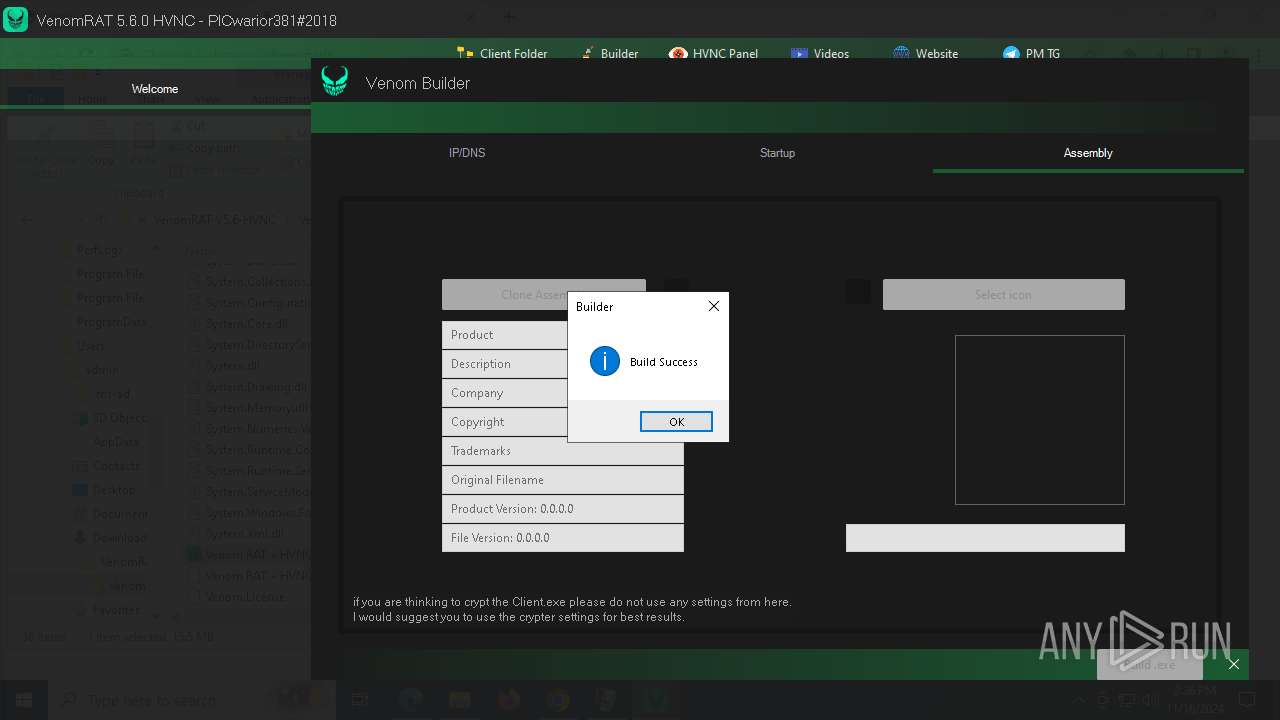Click System.Core.dll in the file list
Image resolution: width=1280 pixels, height=720 pixels.
(247, 324)
